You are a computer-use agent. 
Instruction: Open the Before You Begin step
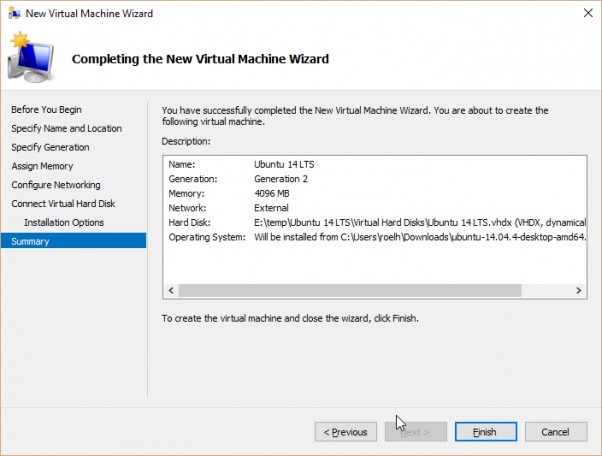click(46, 110)
